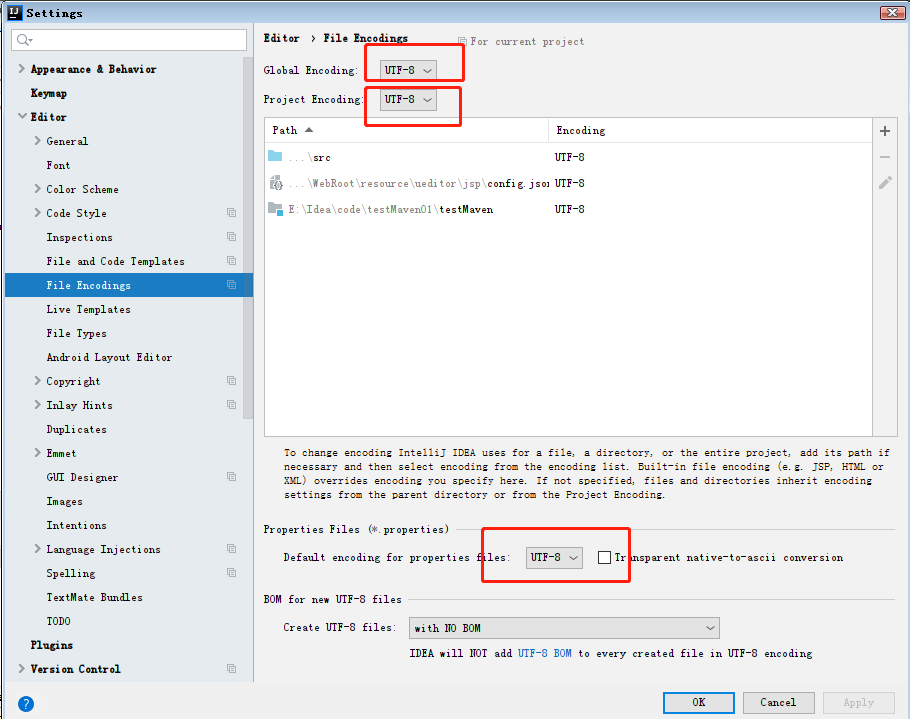Open properties files default encoding dropdown

pyautogui.click(x=554, y=558)
